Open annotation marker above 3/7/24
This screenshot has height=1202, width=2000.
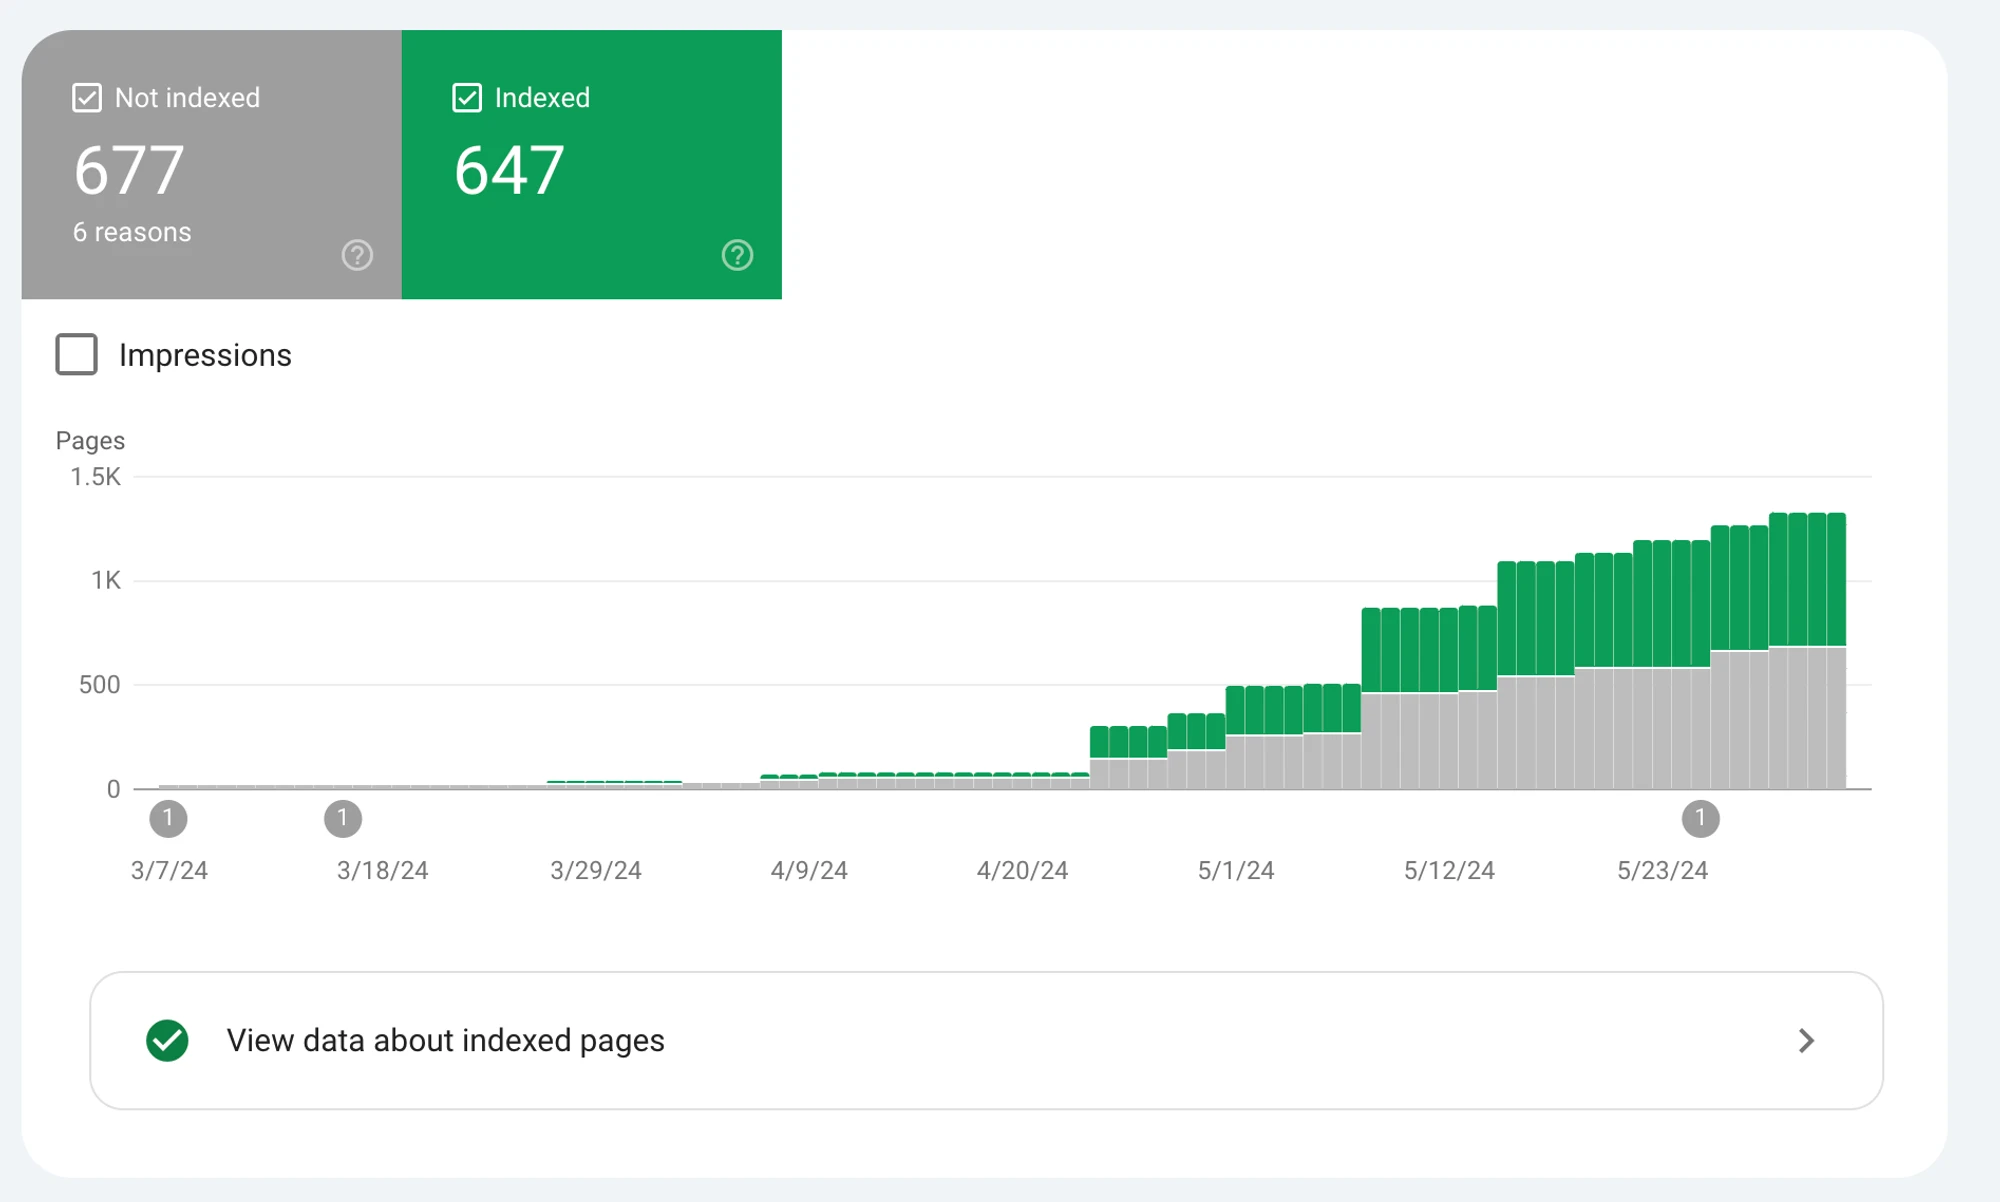pyautogui.click(x=168, y=818)
